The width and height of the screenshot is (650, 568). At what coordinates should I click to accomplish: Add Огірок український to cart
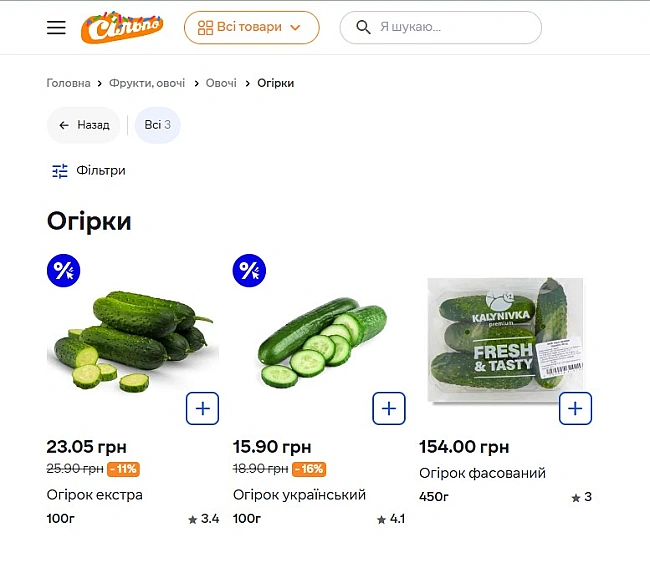pyautogui.click(x=389, y=408)
